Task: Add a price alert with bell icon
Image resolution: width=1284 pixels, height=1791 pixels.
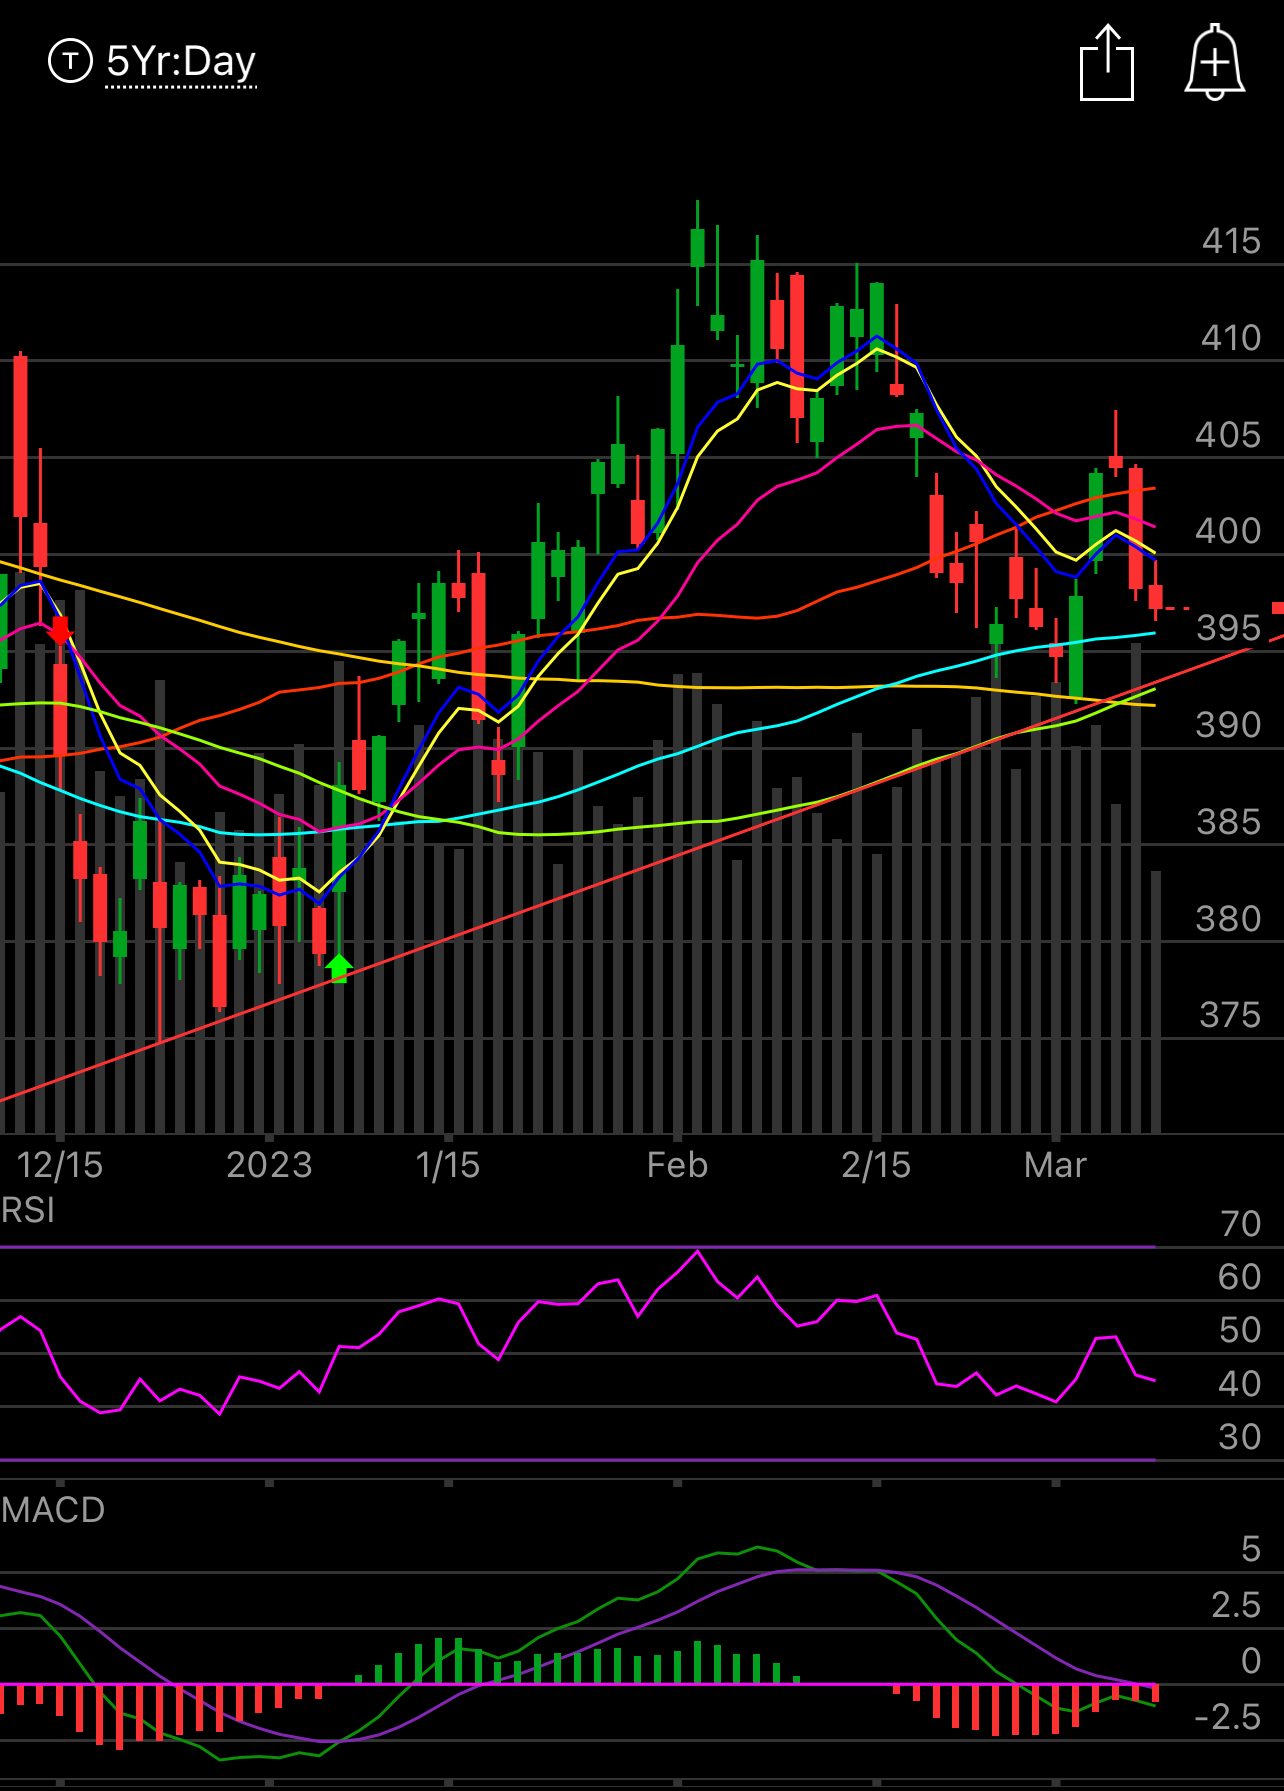Action: click(1214, 63)
